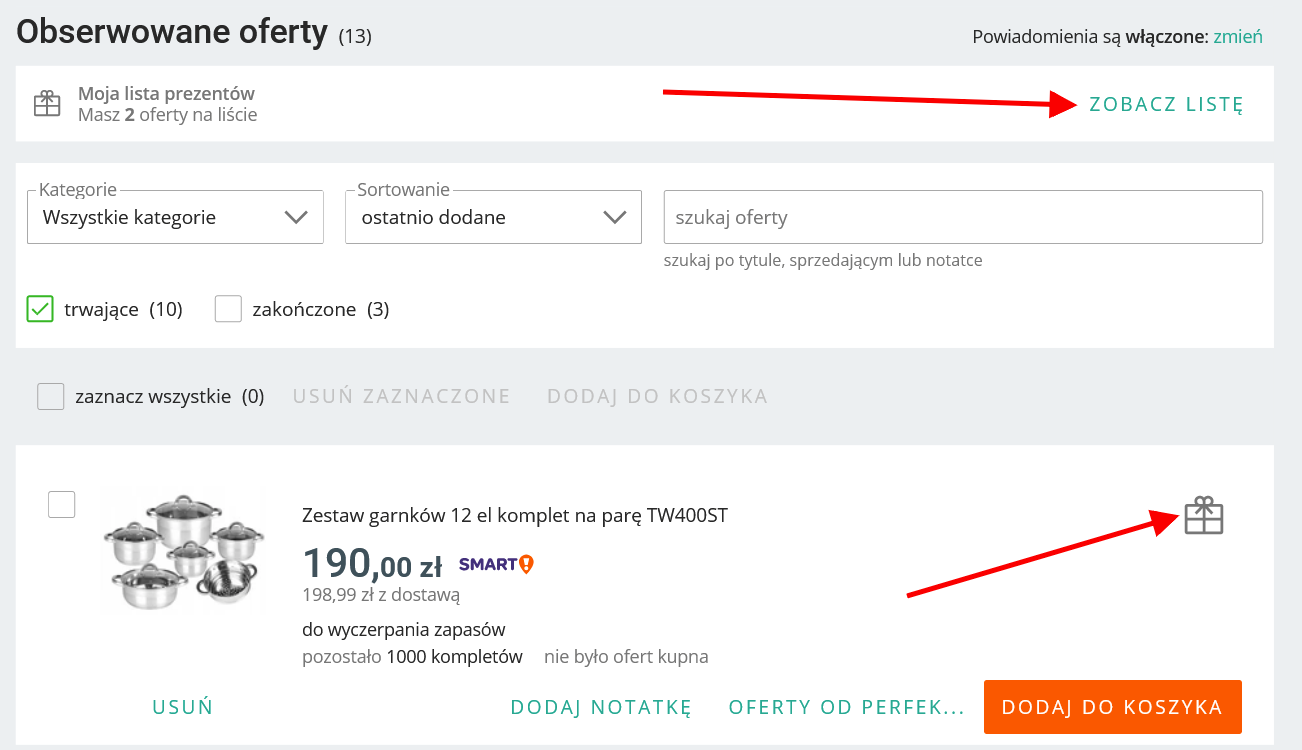1302x750 pixels.
Task: Select the pot set offer checkbox
Action: coord(62,505)
